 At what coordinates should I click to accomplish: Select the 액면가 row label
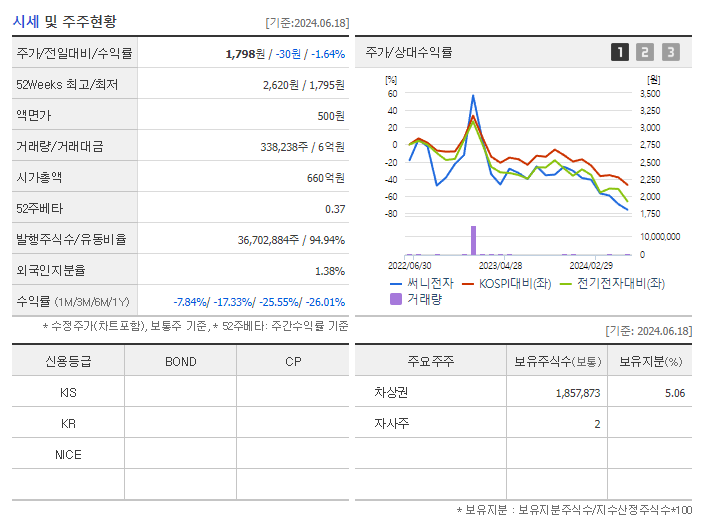34,115
